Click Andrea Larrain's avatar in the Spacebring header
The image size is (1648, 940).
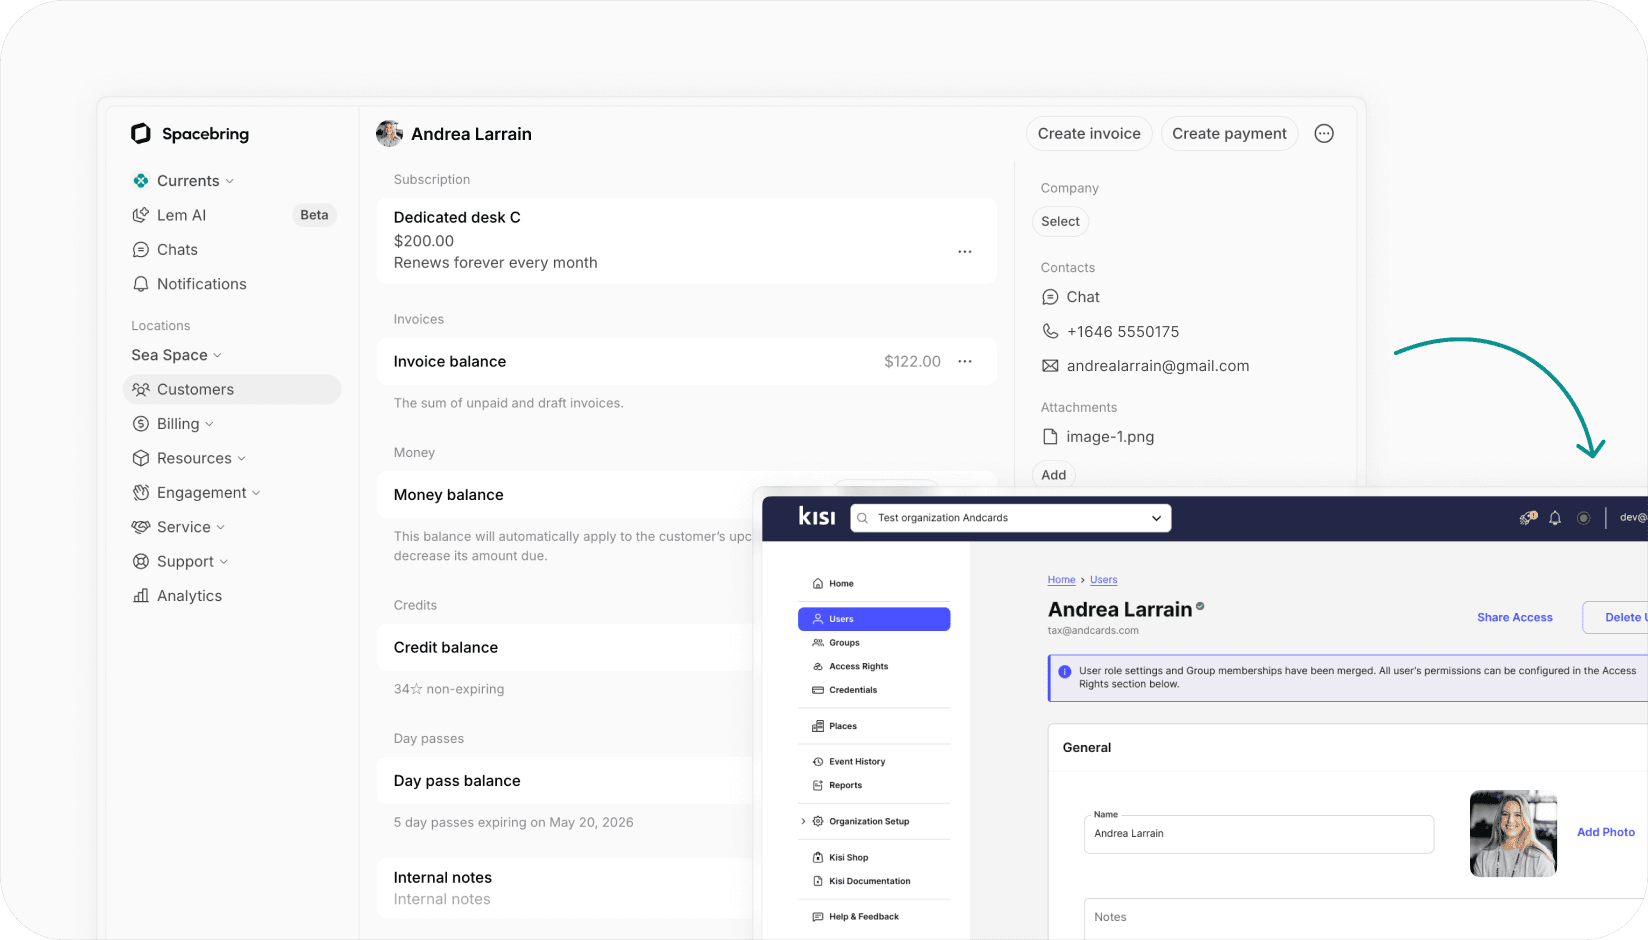(389, 134)
